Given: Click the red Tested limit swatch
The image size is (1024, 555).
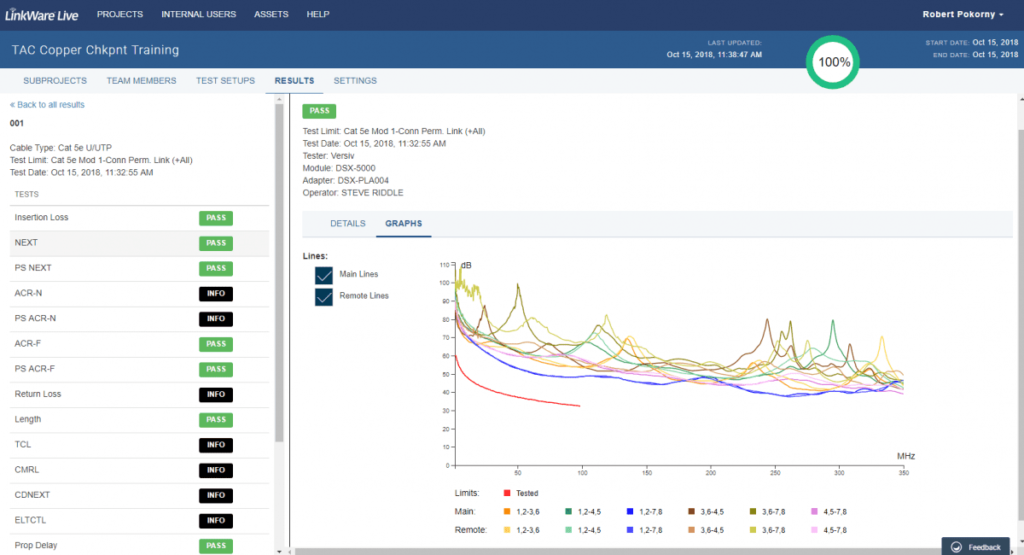Looking at the screenshot, I should coord(507,493).
